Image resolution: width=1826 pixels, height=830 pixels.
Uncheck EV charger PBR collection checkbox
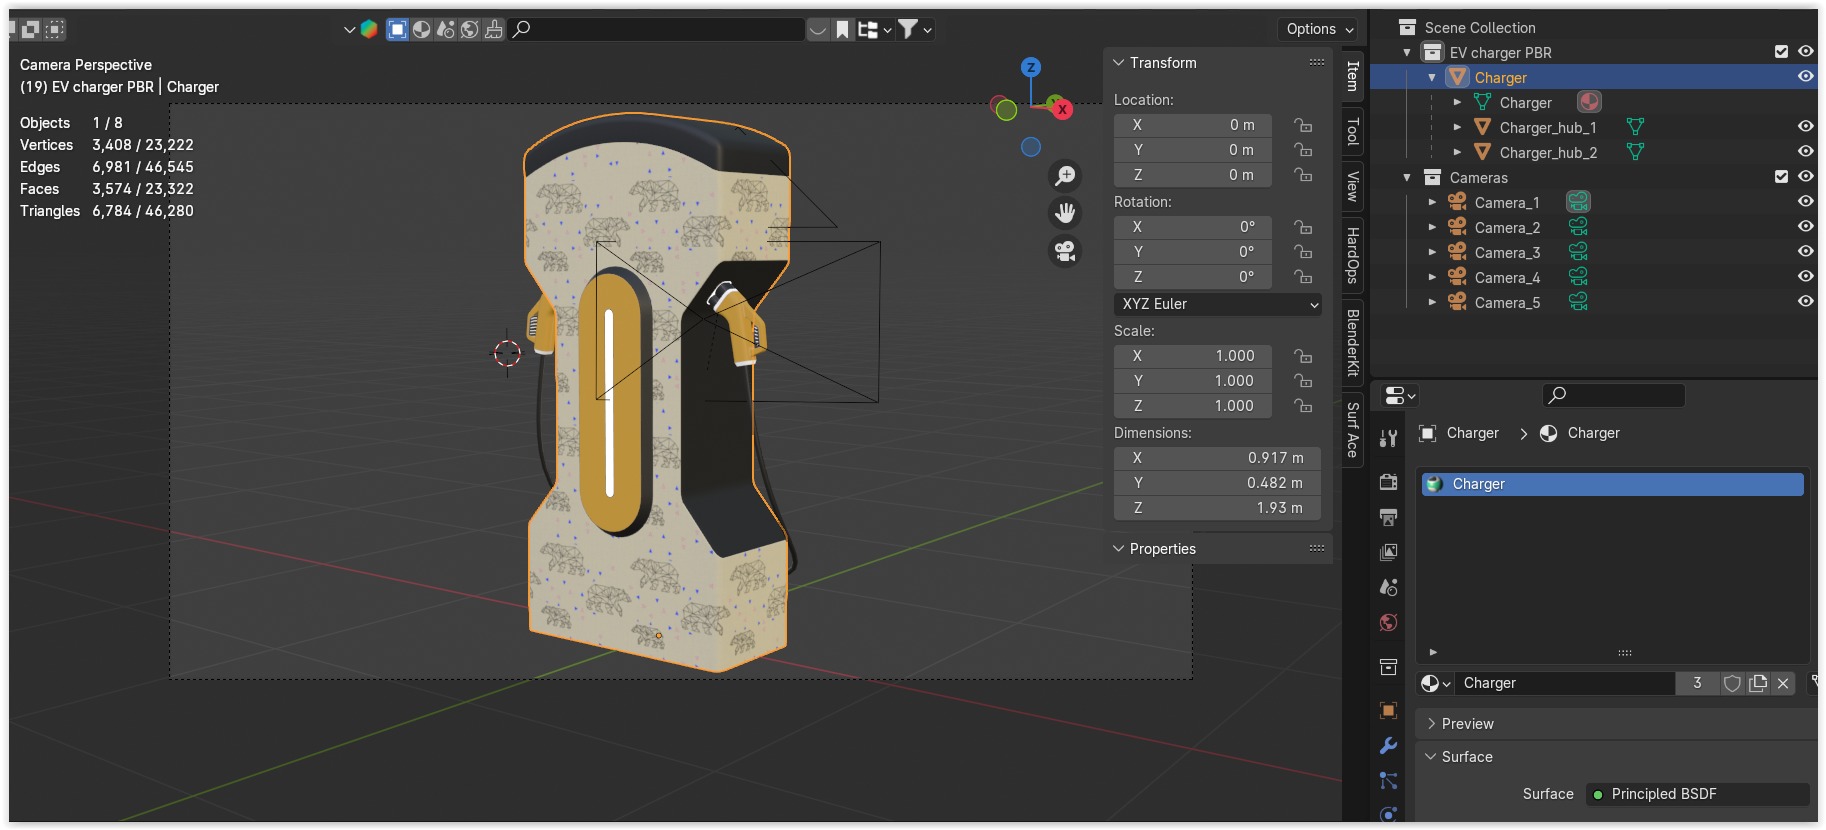pyautogui.click(x=1781, y=52)
